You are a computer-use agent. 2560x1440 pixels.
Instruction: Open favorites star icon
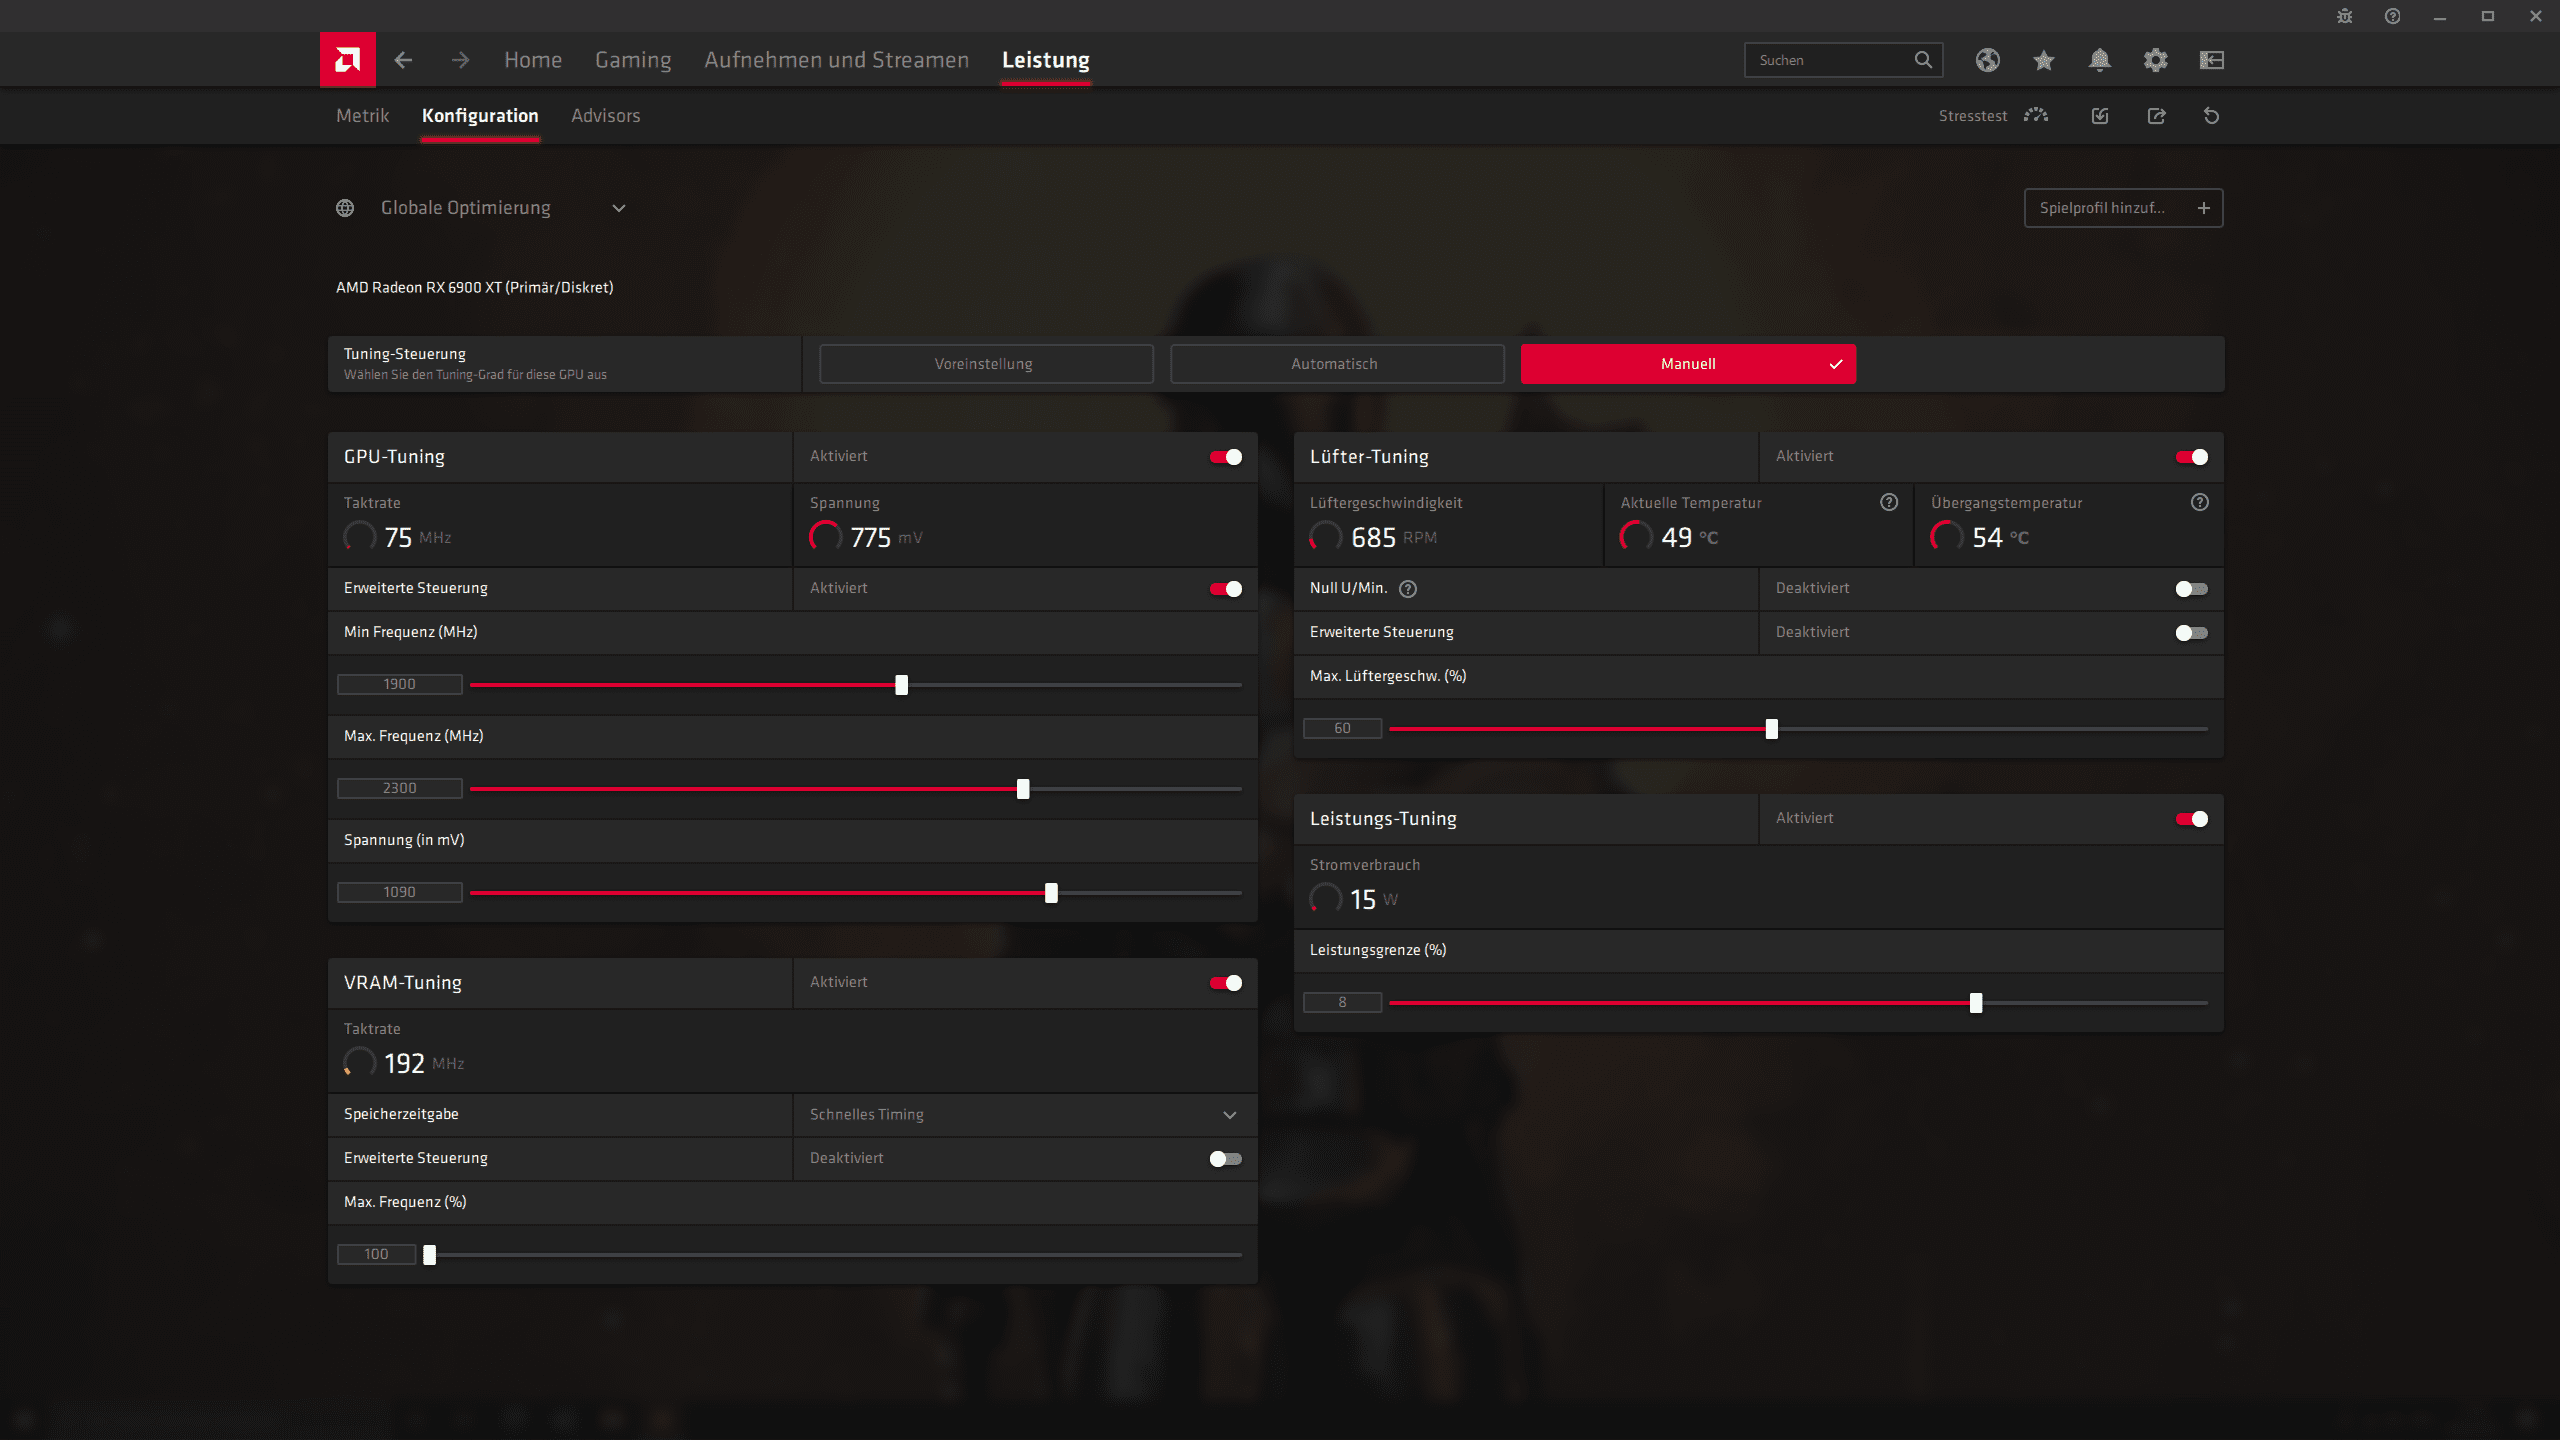pos(2043,60)
